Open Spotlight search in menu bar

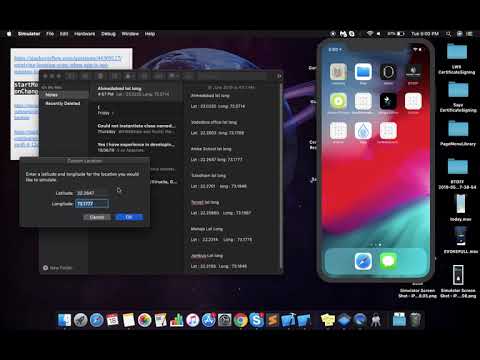click(448, 34)
